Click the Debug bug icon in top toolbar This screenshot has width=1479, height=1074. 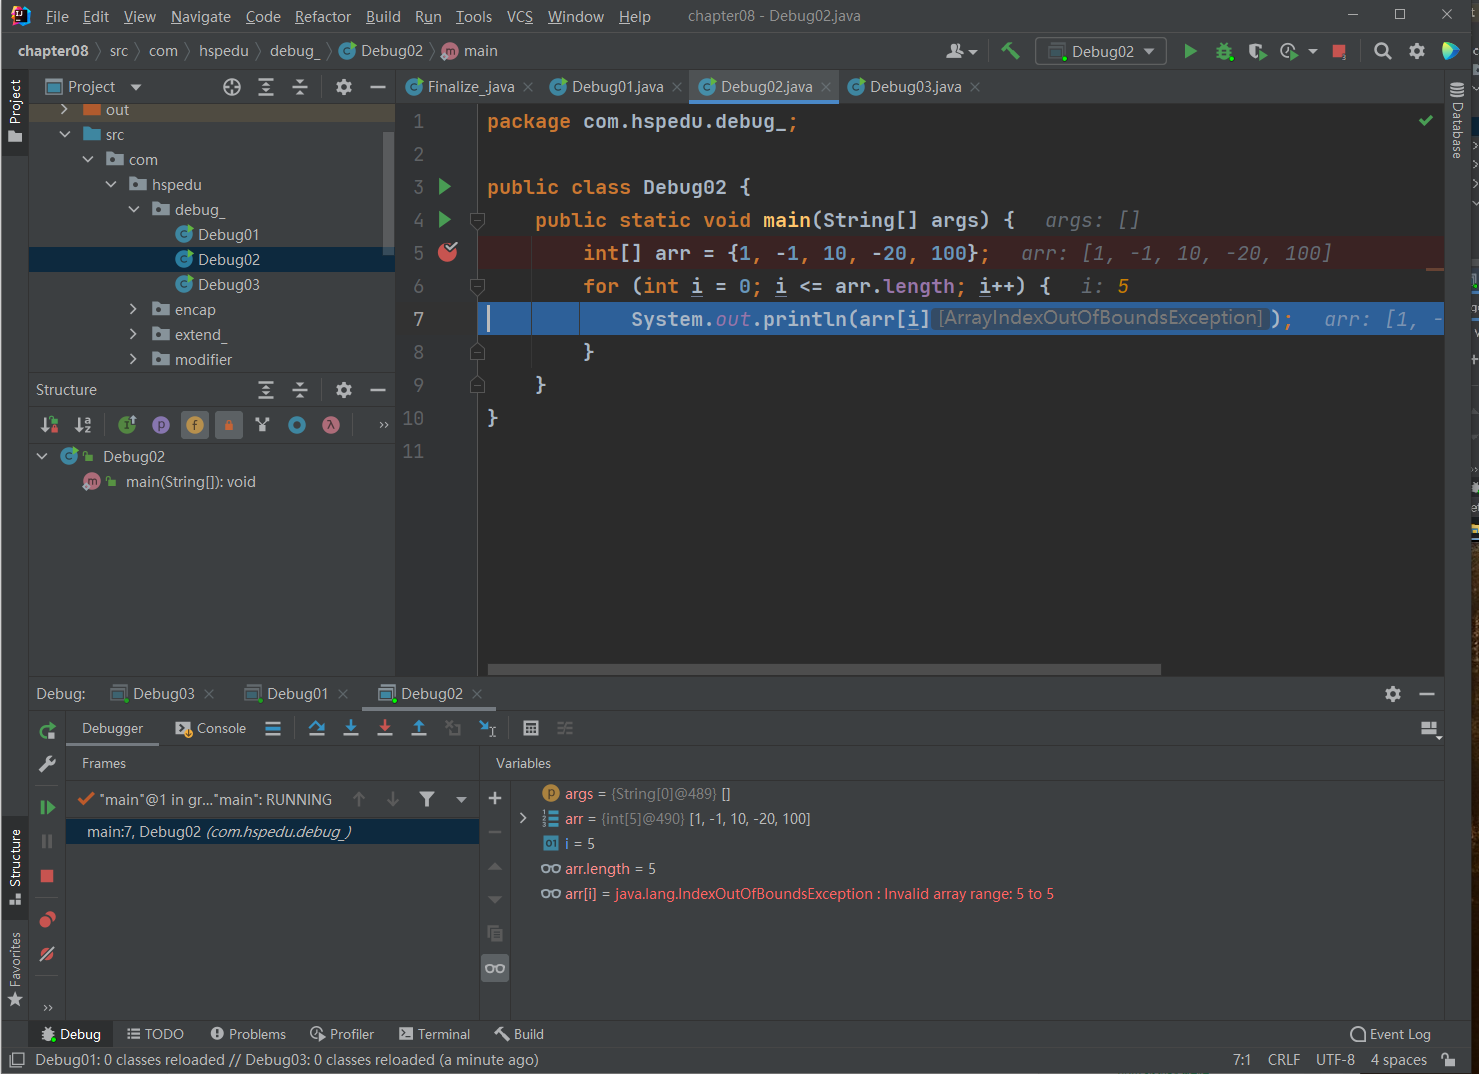click(x=1224, y=51)
